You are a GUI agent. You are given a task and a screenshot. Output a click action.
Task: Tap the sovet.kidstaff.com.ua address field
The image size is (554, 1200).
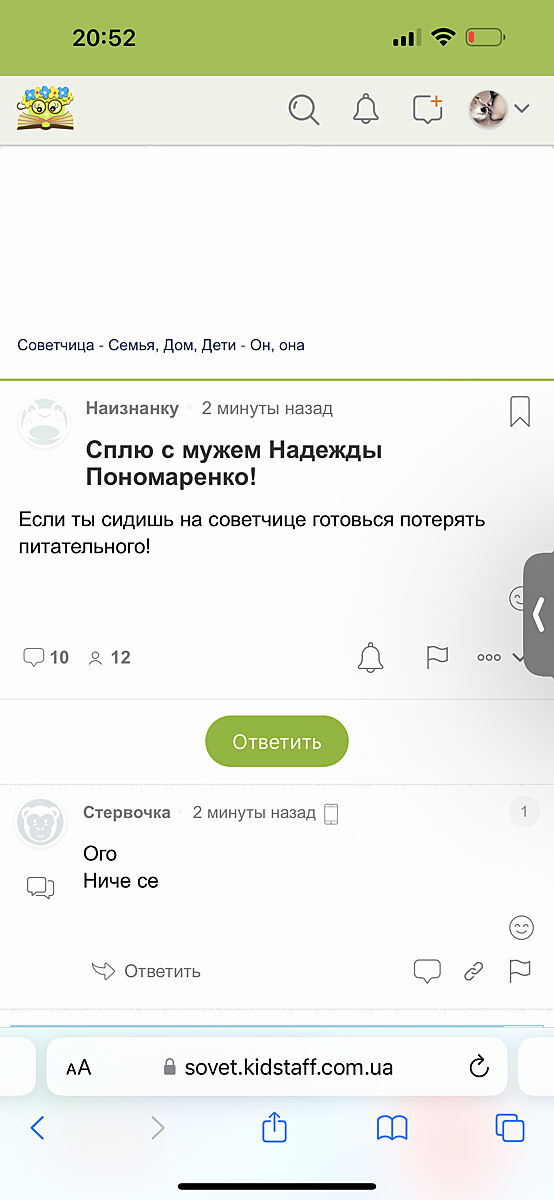[277, 1066]
